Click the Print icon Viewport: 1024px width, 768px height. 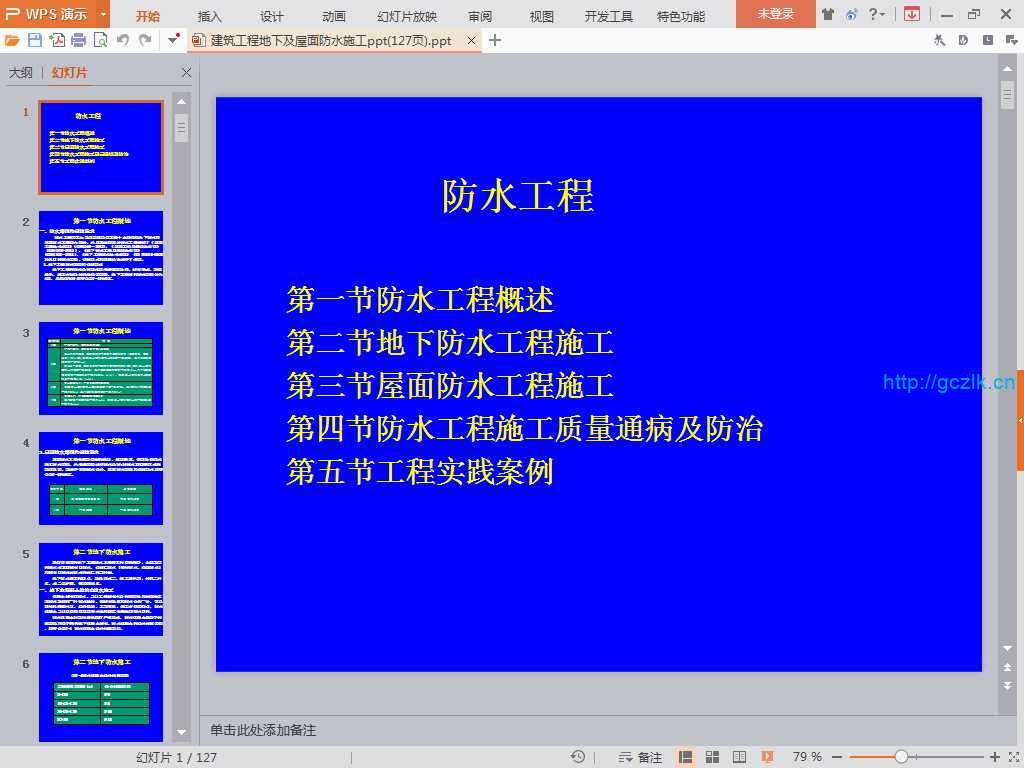pyautogui.click(x=79, y=40)
